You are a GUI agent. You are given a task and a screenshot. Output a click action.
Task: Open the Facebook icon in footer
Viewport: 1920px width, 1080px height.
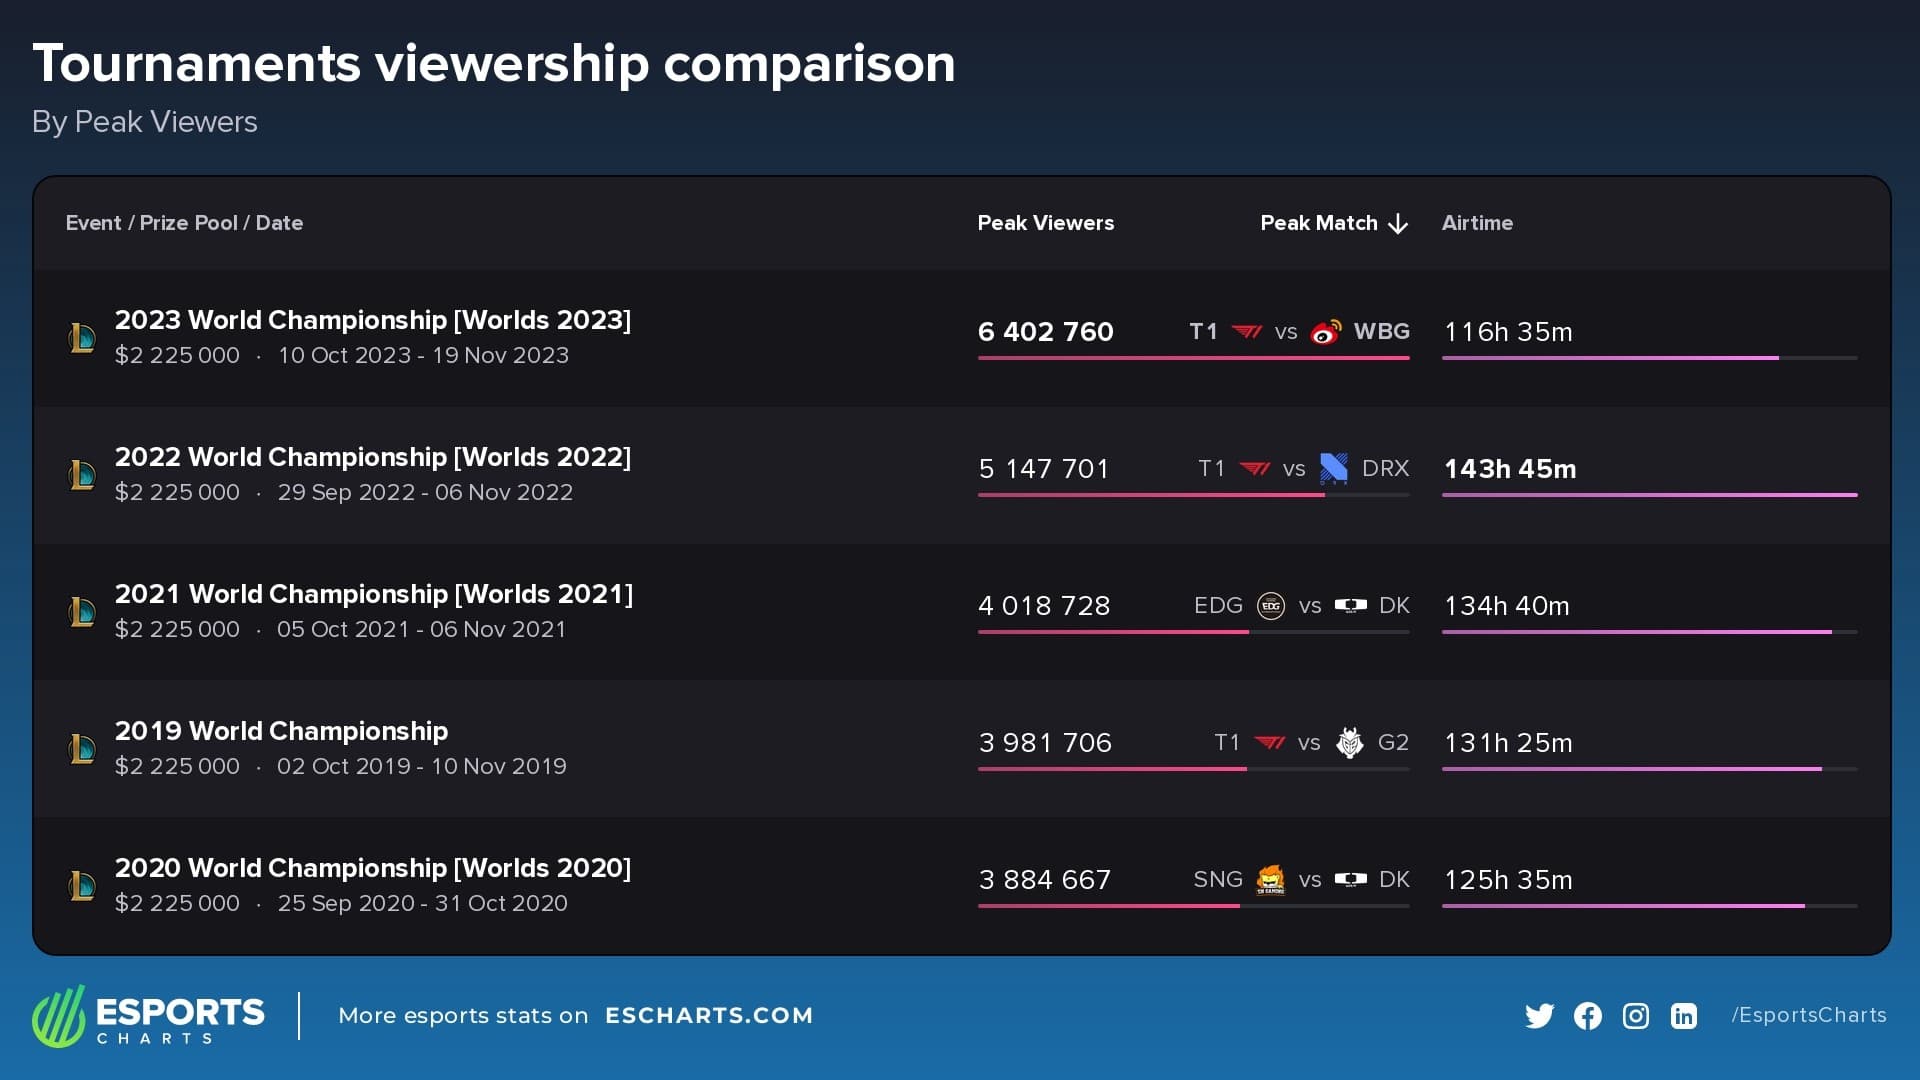1587,1016
